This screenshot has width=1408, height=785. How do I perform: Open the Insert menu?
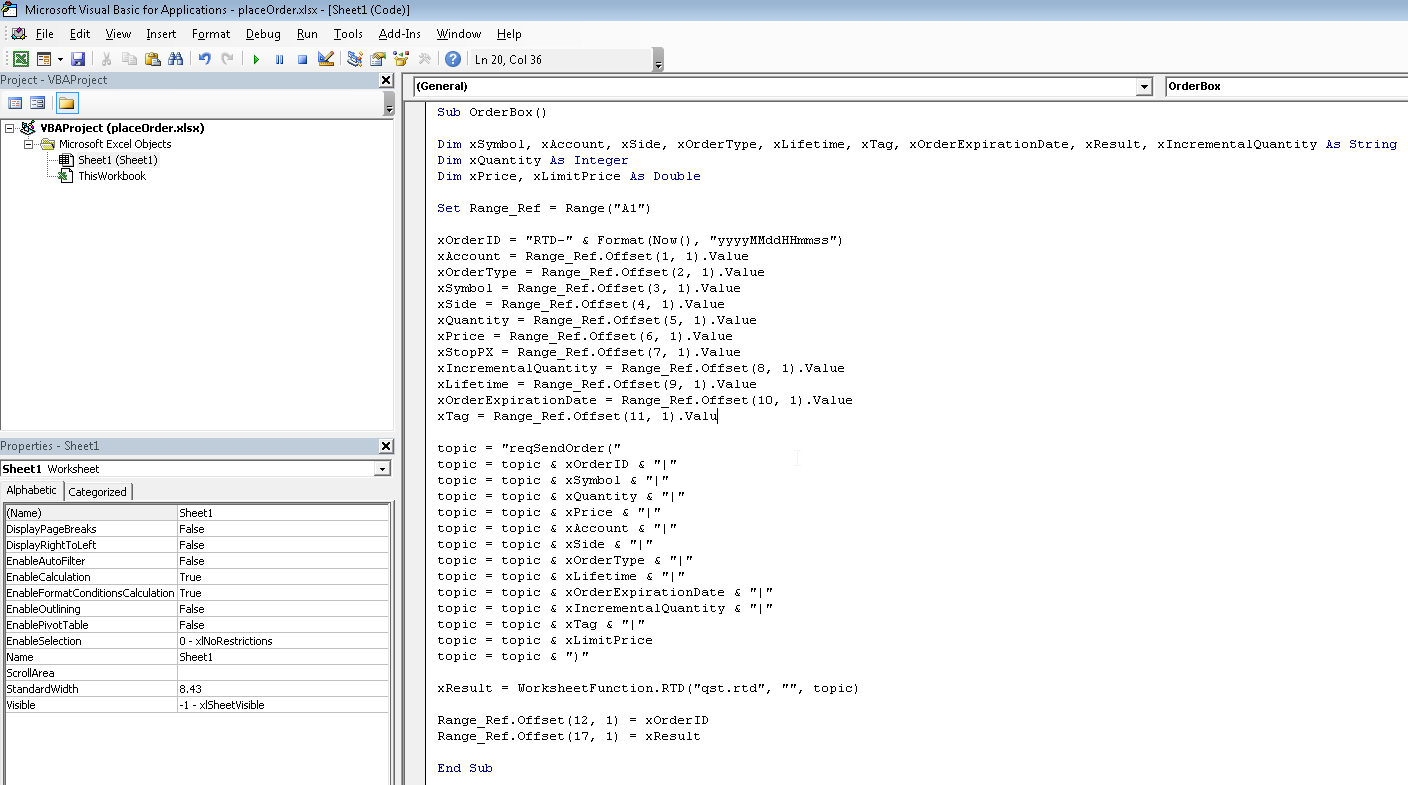(x=161, y=34)
